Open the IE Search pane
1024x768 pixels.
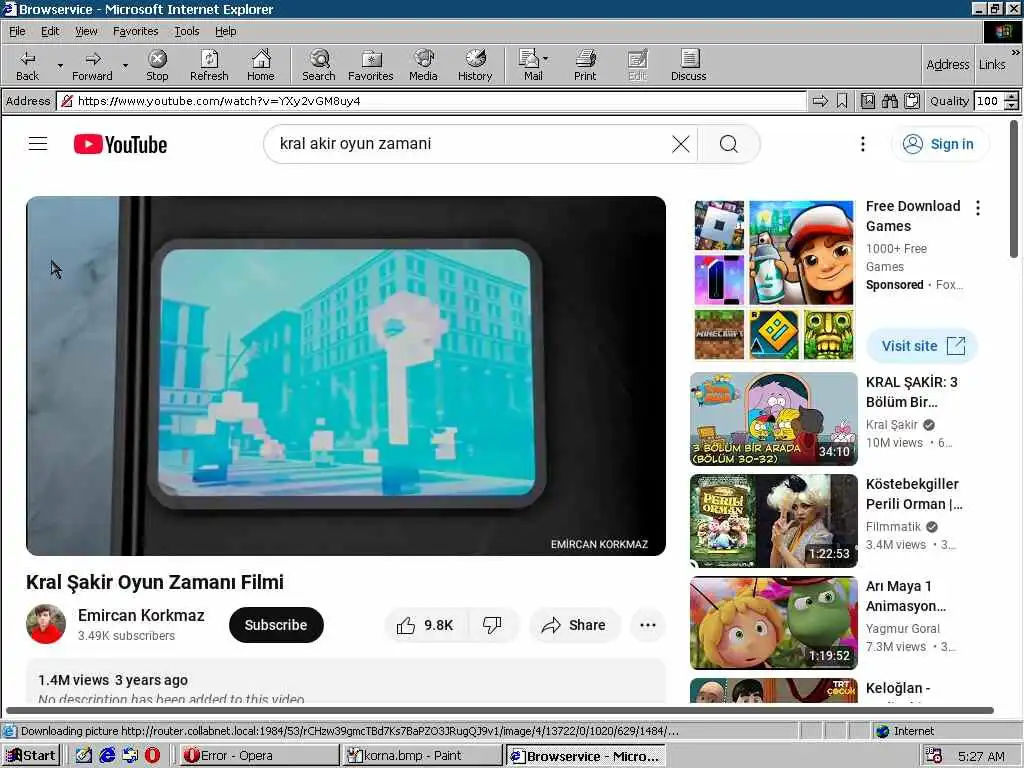pos(319,65)
